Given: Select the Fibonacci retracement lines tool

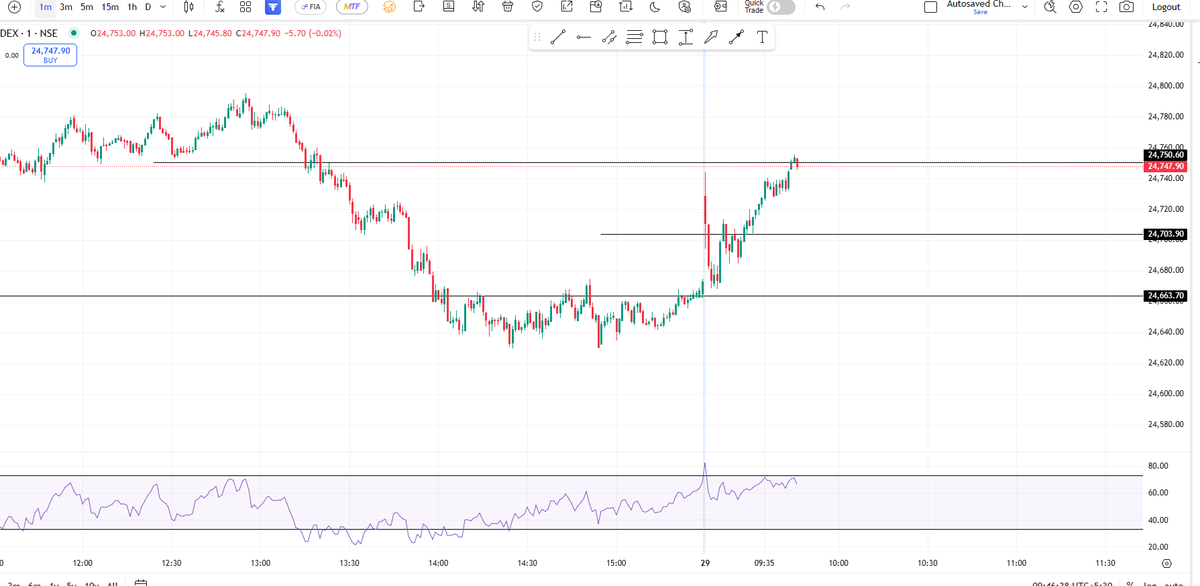Looking at the screenshot, I should pyautogui.click(x=635, y=38).
